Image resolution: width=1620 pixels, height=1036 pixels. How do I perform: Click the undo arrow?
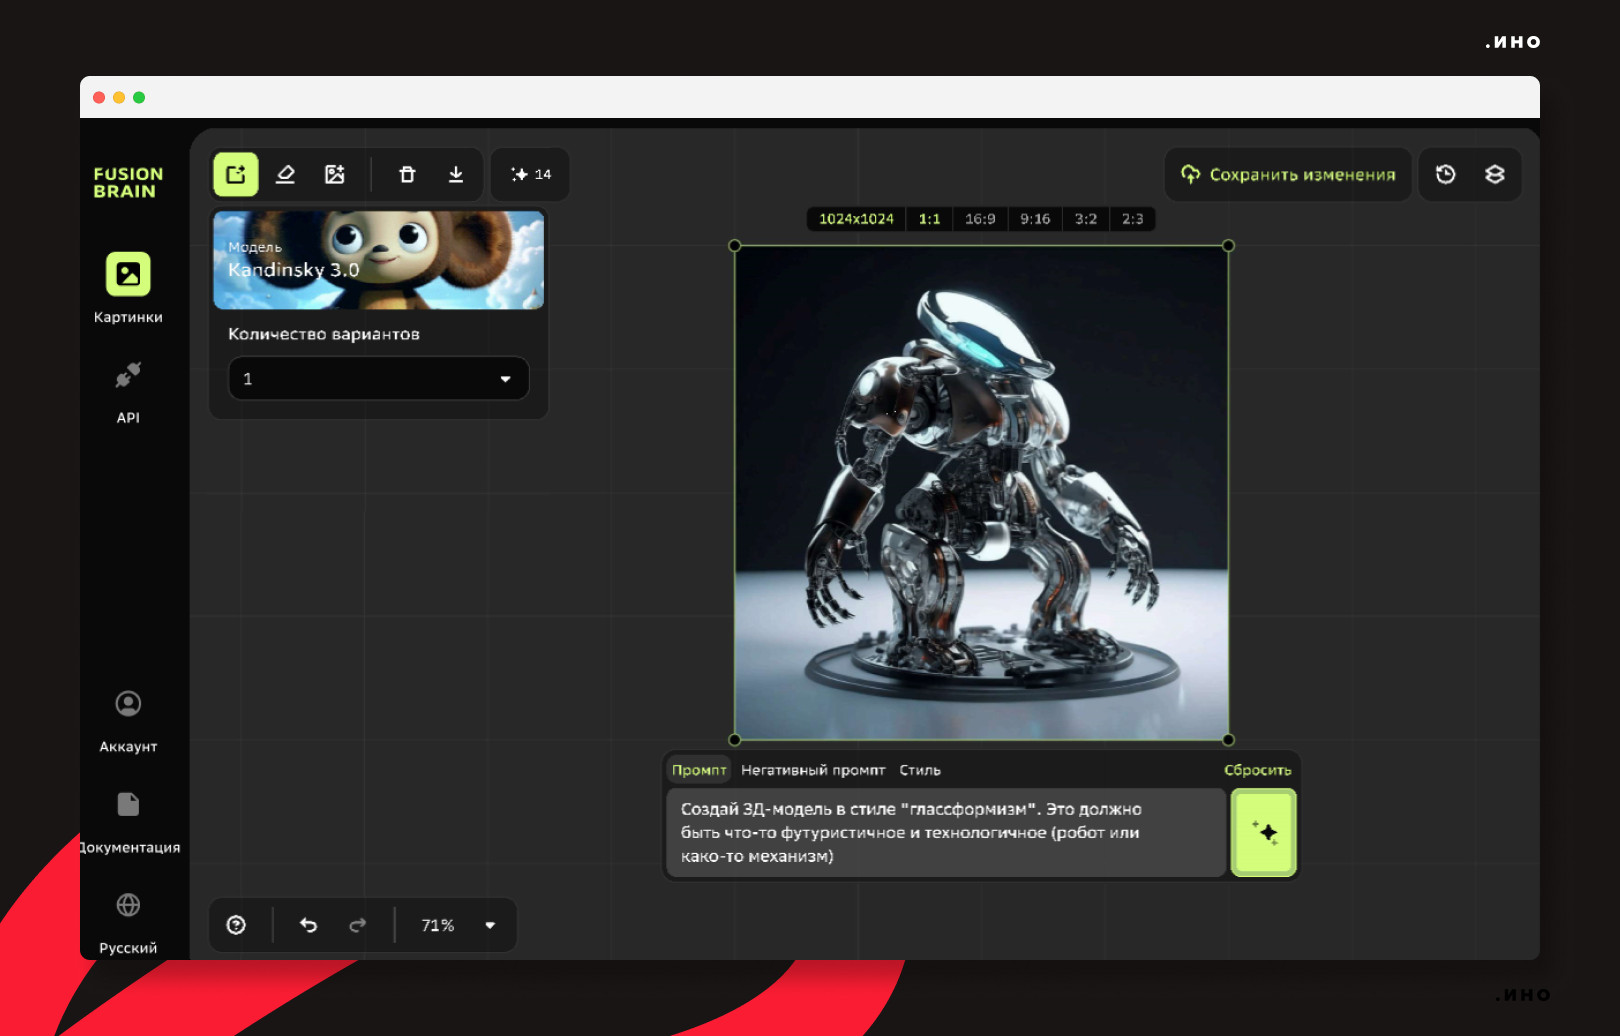(x=308, y=925)
